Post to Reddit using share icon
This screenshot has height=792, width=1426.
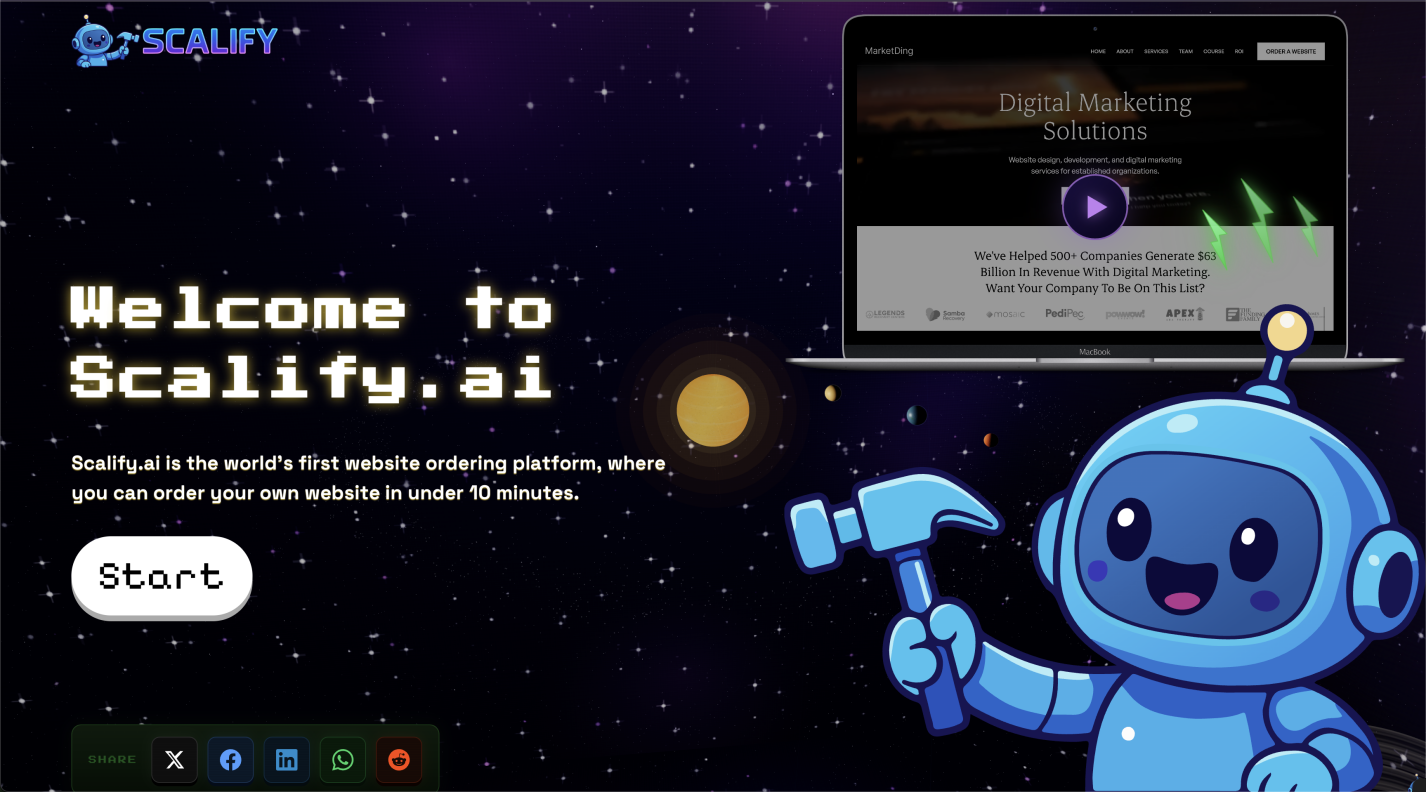(399, 760)
